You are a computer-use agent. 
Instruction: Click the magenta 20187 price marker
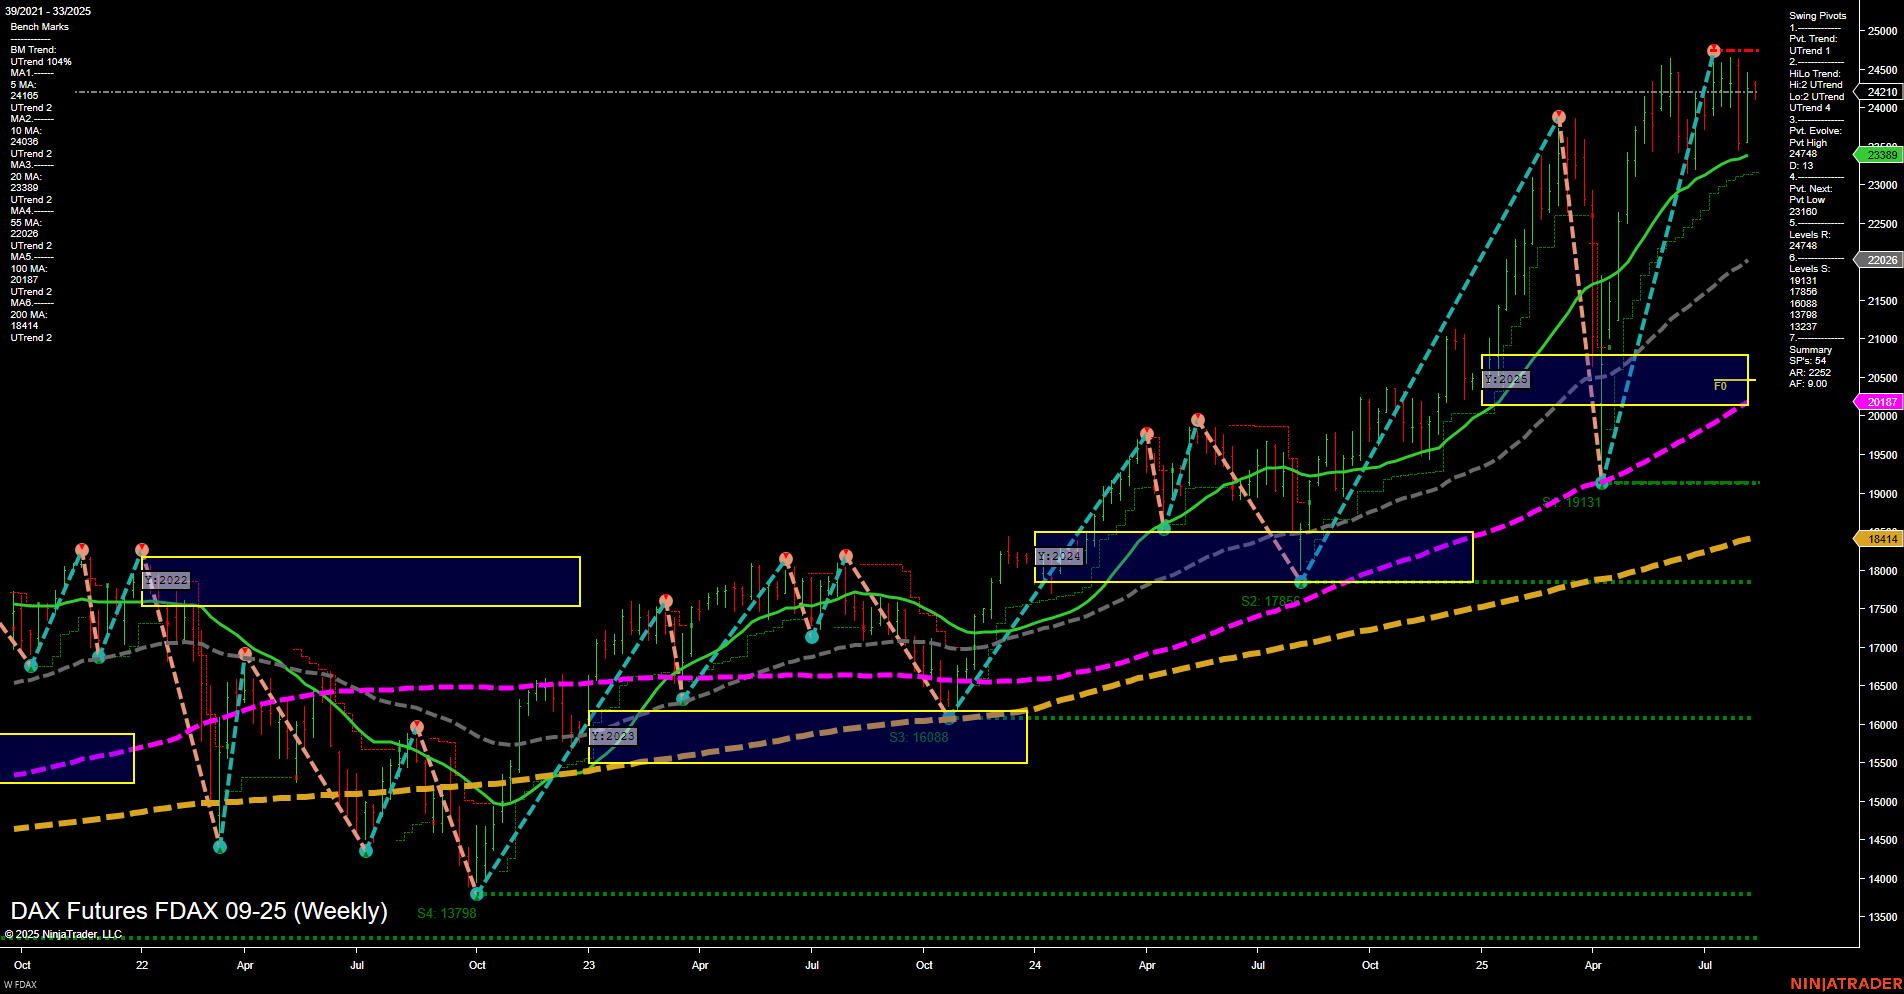(1879, 401)
